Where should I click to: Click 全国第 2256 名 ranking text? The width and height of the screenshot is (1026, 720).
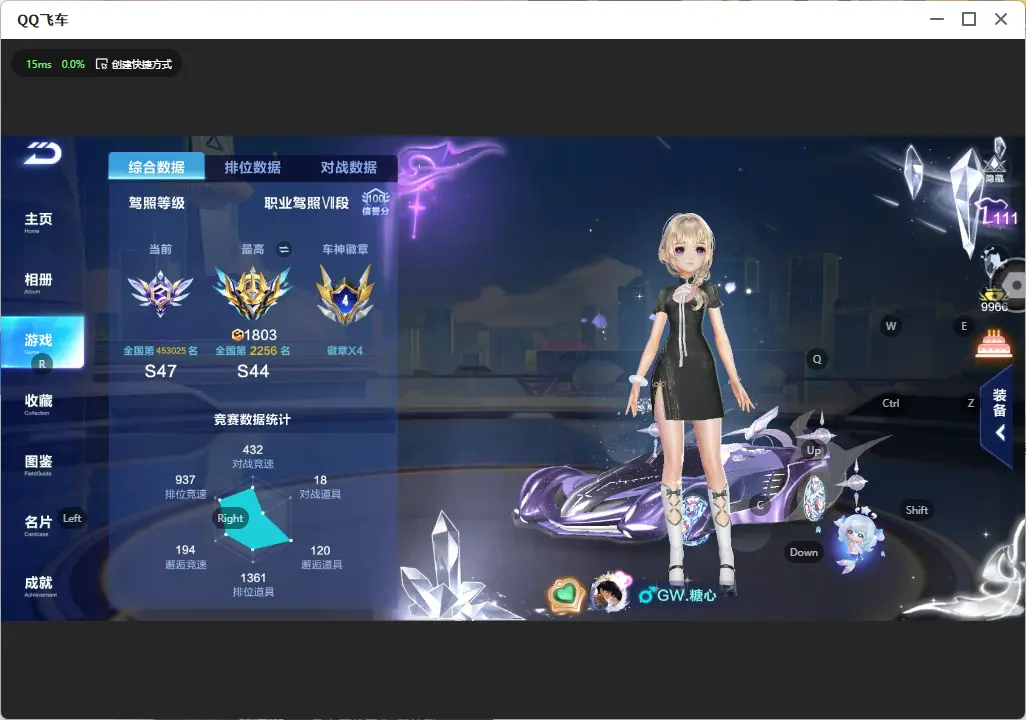tap(253, 351)
